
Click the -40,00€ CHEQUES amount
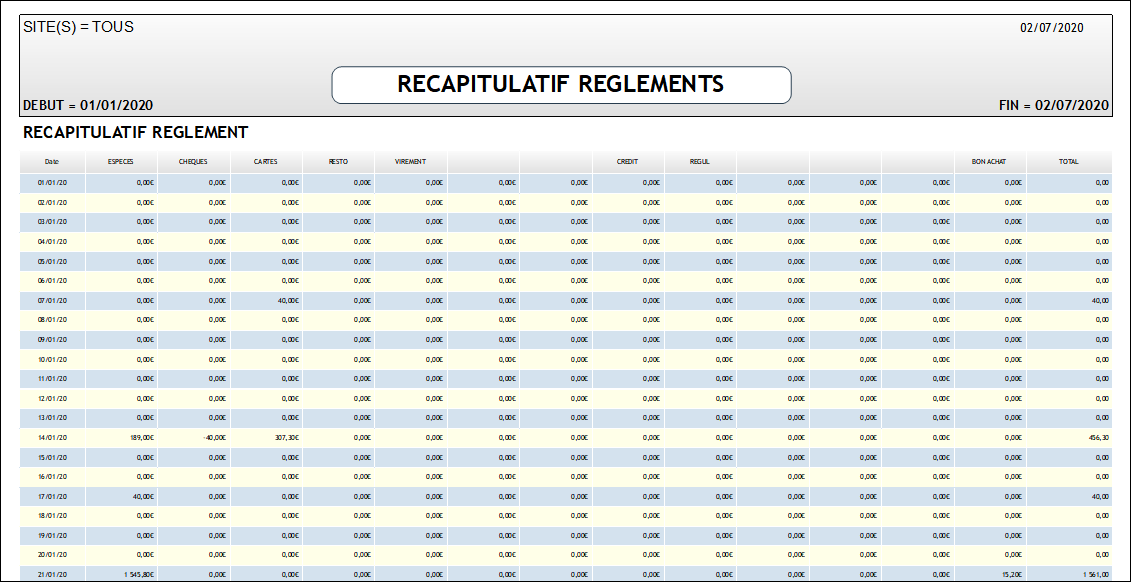pos(213,437)
